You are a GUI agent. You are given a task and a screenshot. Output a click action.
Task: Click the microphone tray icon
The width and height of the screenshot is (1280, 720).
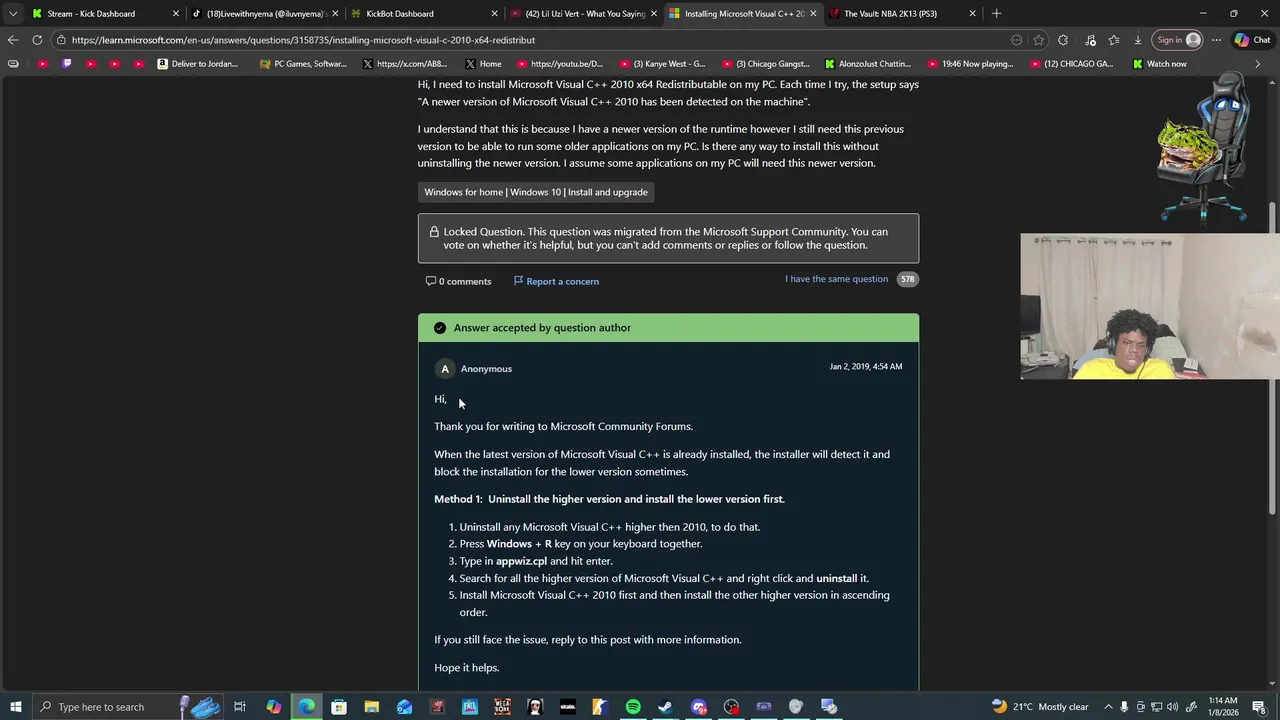coord(1124,707)
